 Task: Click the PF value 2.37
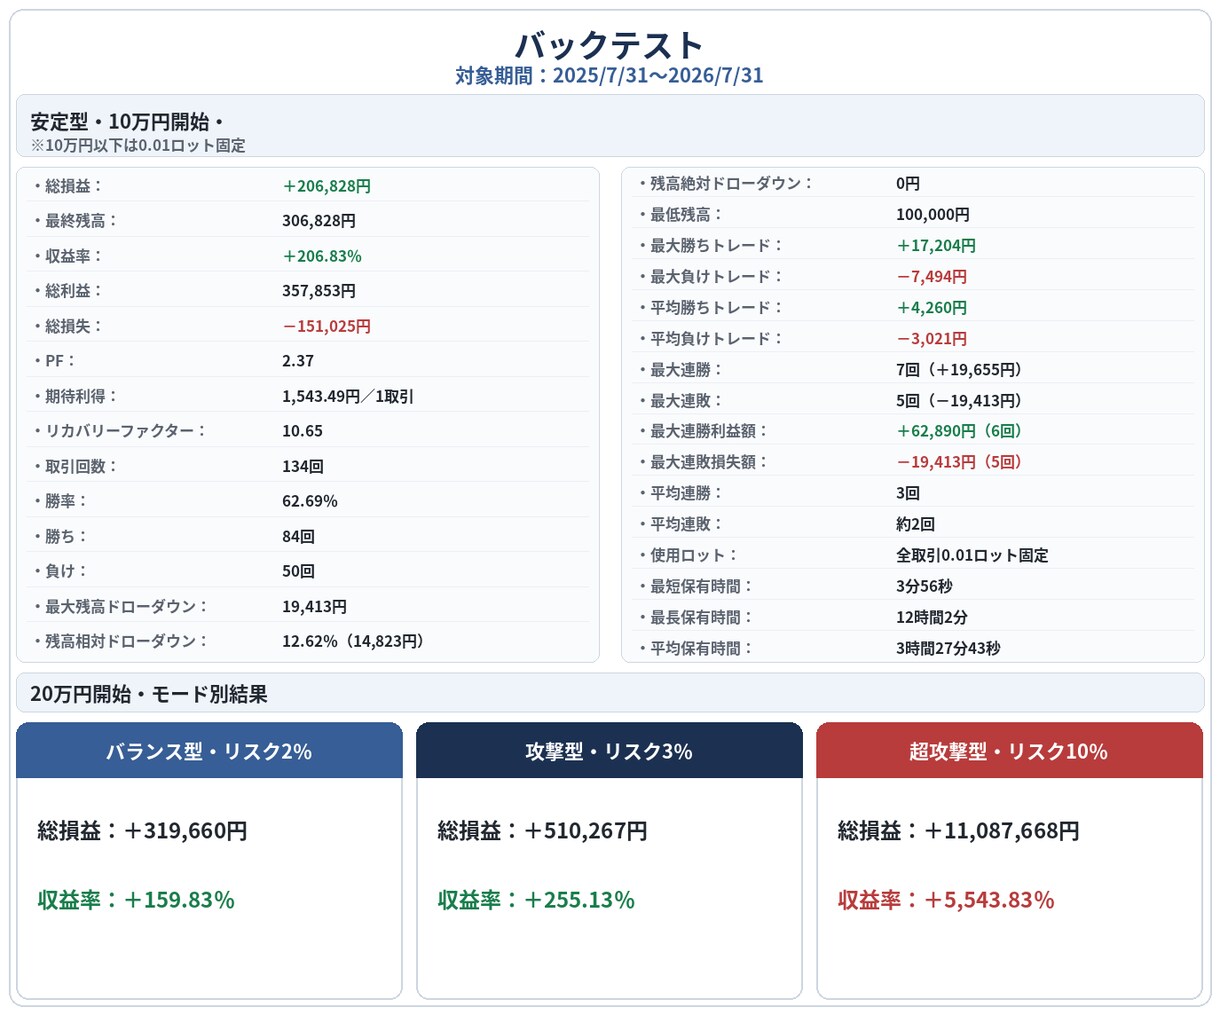pos(298,361)
